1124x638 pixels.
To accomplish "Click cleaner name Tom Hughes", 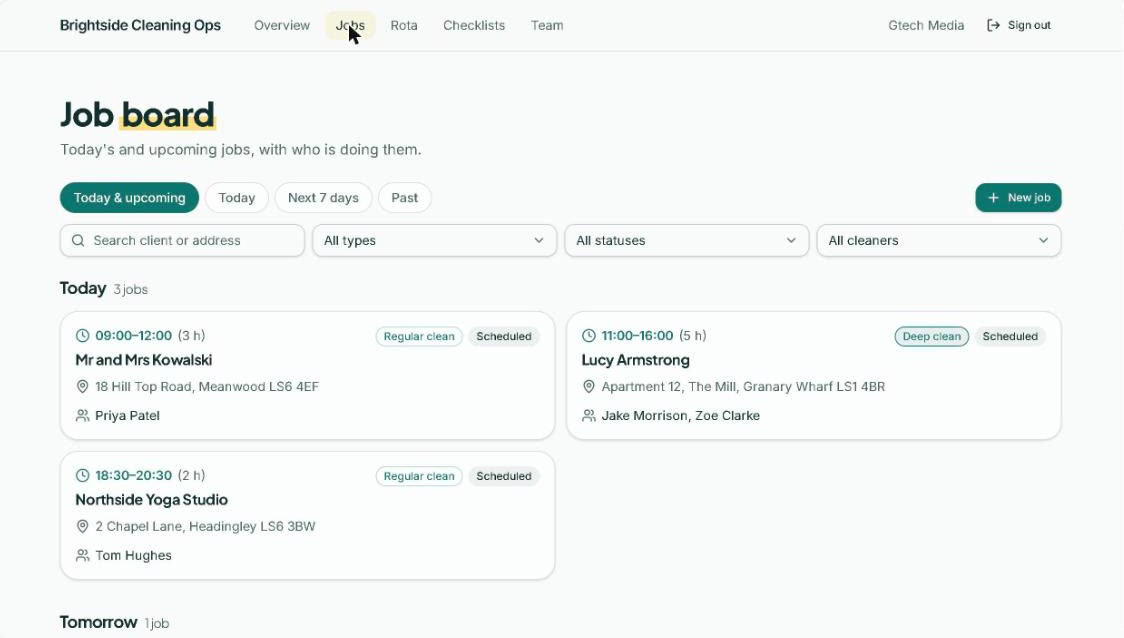I will [x=133, y=555].
